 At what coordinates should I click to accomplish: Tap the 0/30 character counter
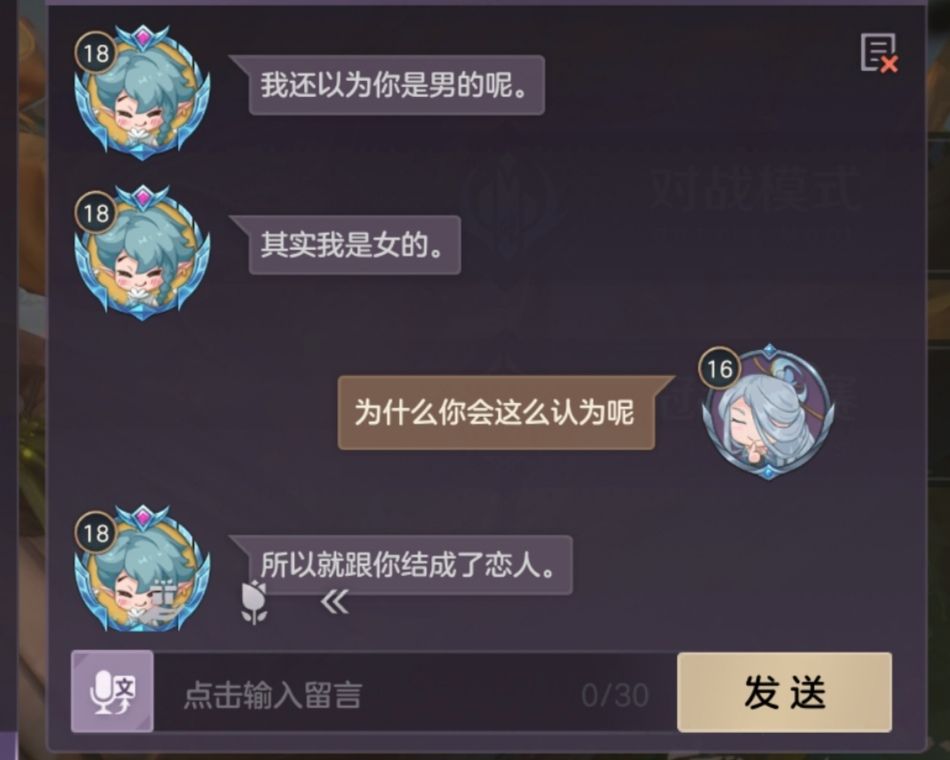pyautogui.click(x=615, y=695)
